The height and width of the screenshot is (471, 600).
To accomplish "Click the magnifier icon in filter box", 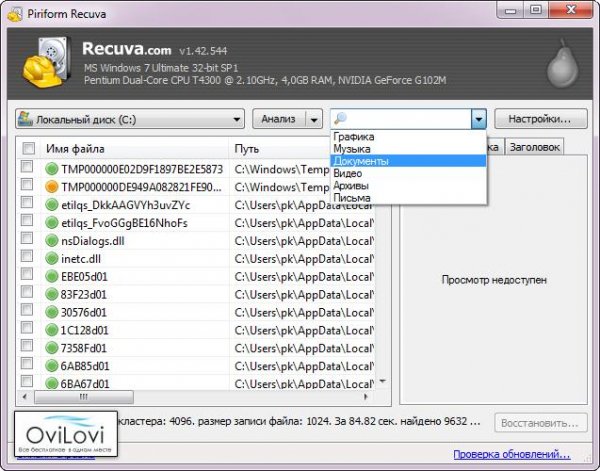I will point(340,119).
